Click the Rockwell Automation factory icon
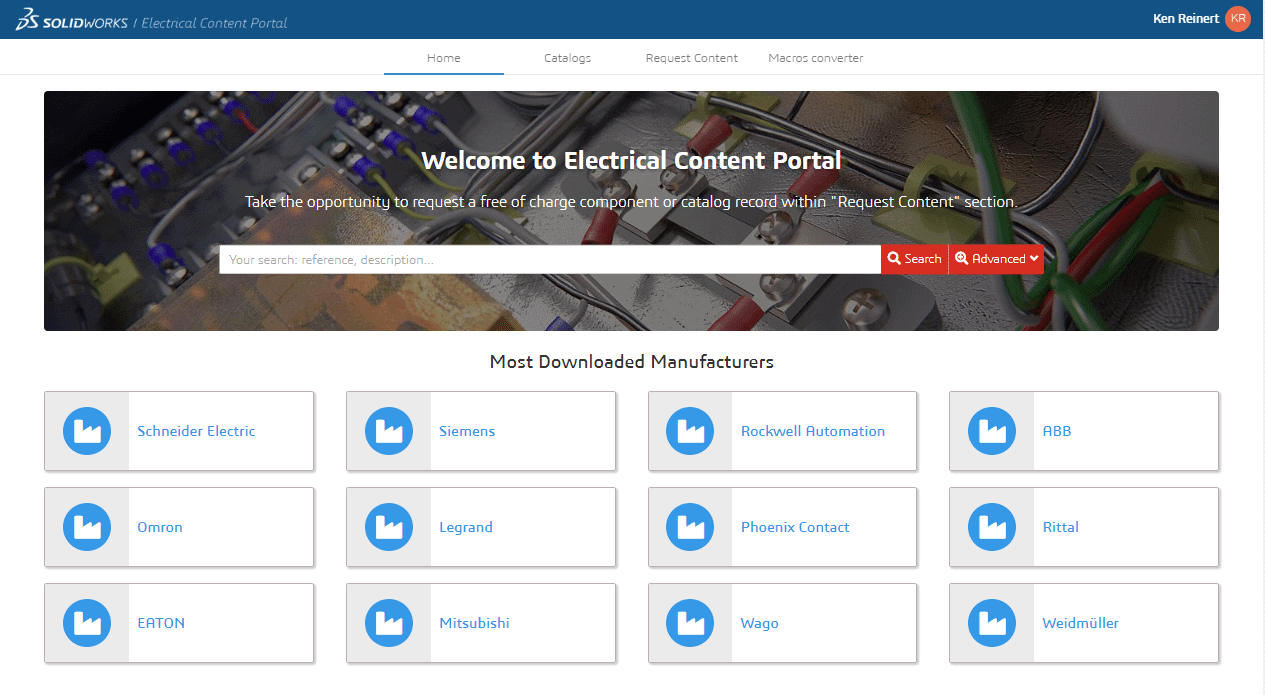 [x=690, y=431]
